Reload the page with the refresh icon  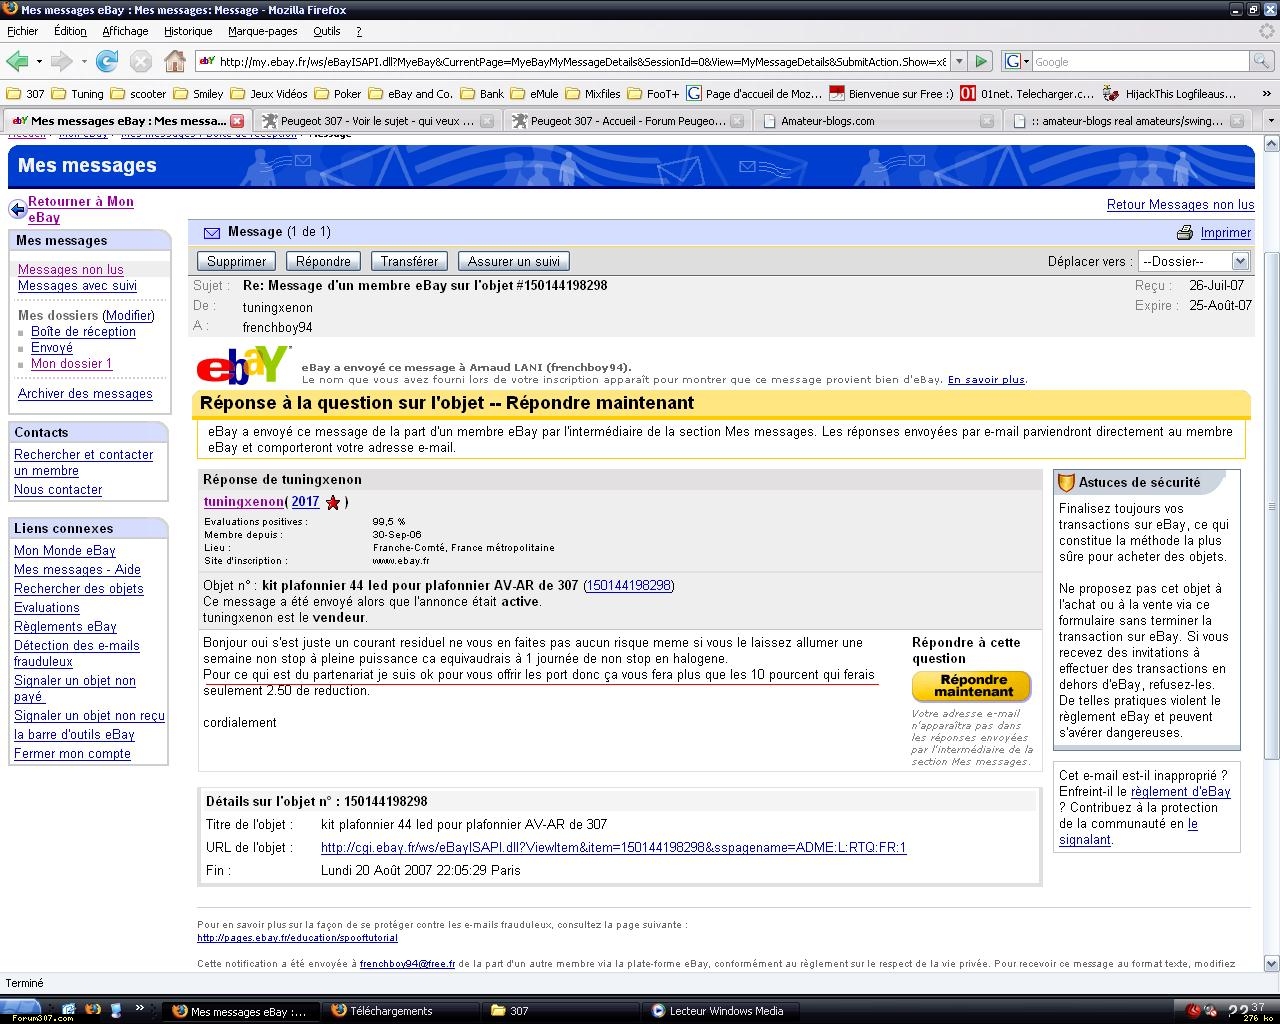(x=107, y=62)
